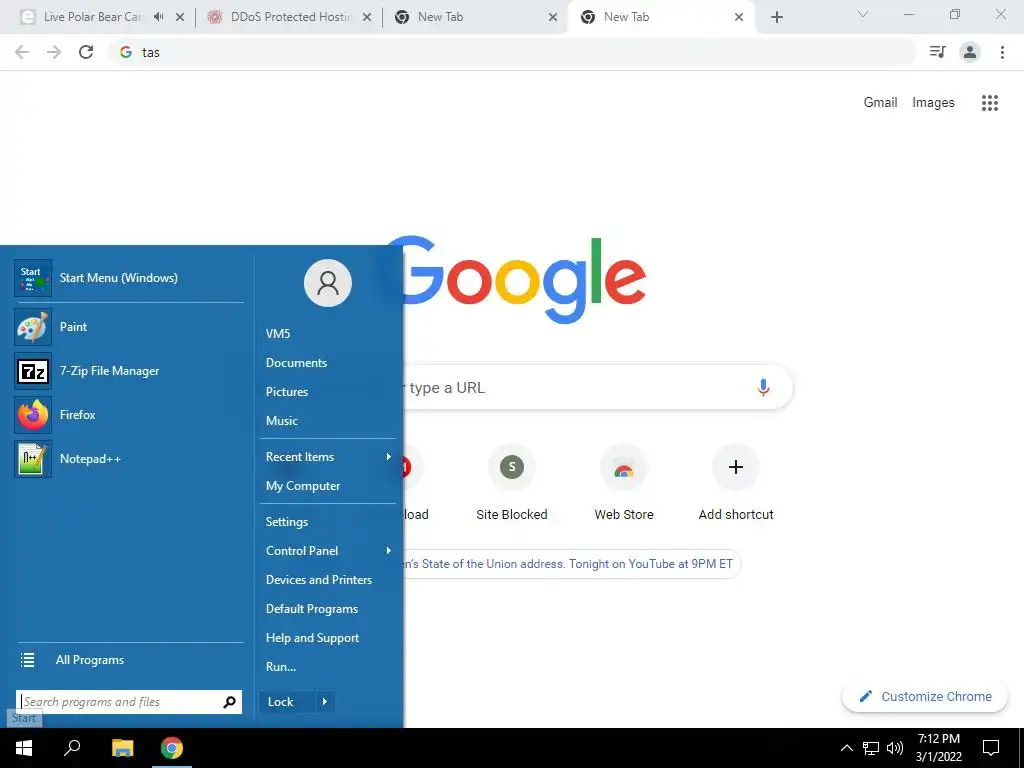Click Customize Chrome button
Image resolution: width=1024 pixels, height=768 pixels.
pos(925,696)
